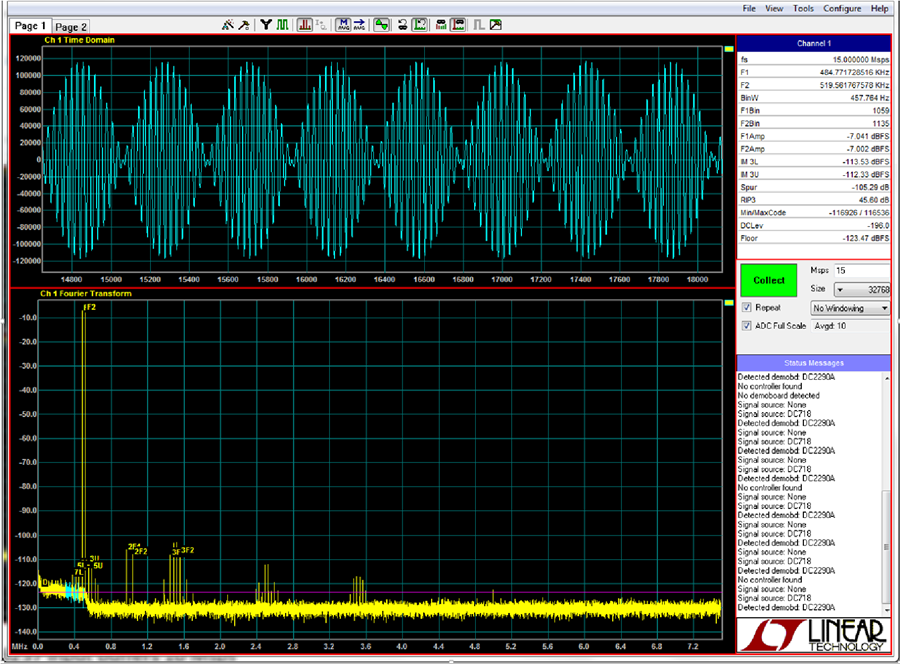Click the mask with undo arrow icon

[403, 25]
